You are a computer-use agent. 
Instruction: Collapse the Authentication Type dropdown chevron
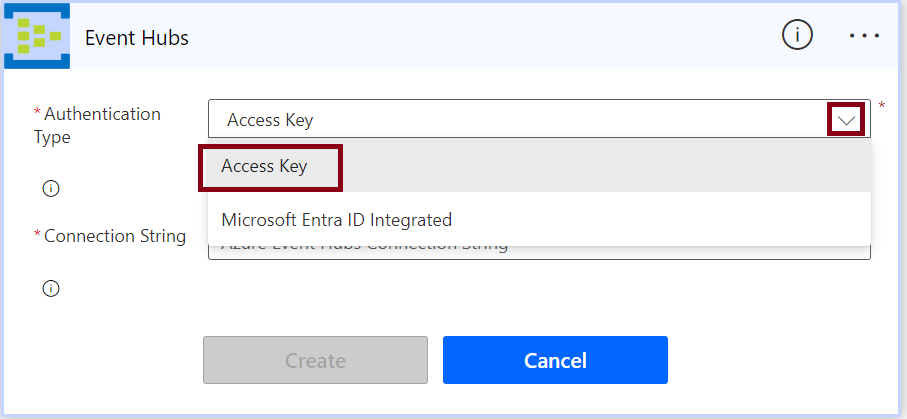click(x=846, y=120)
